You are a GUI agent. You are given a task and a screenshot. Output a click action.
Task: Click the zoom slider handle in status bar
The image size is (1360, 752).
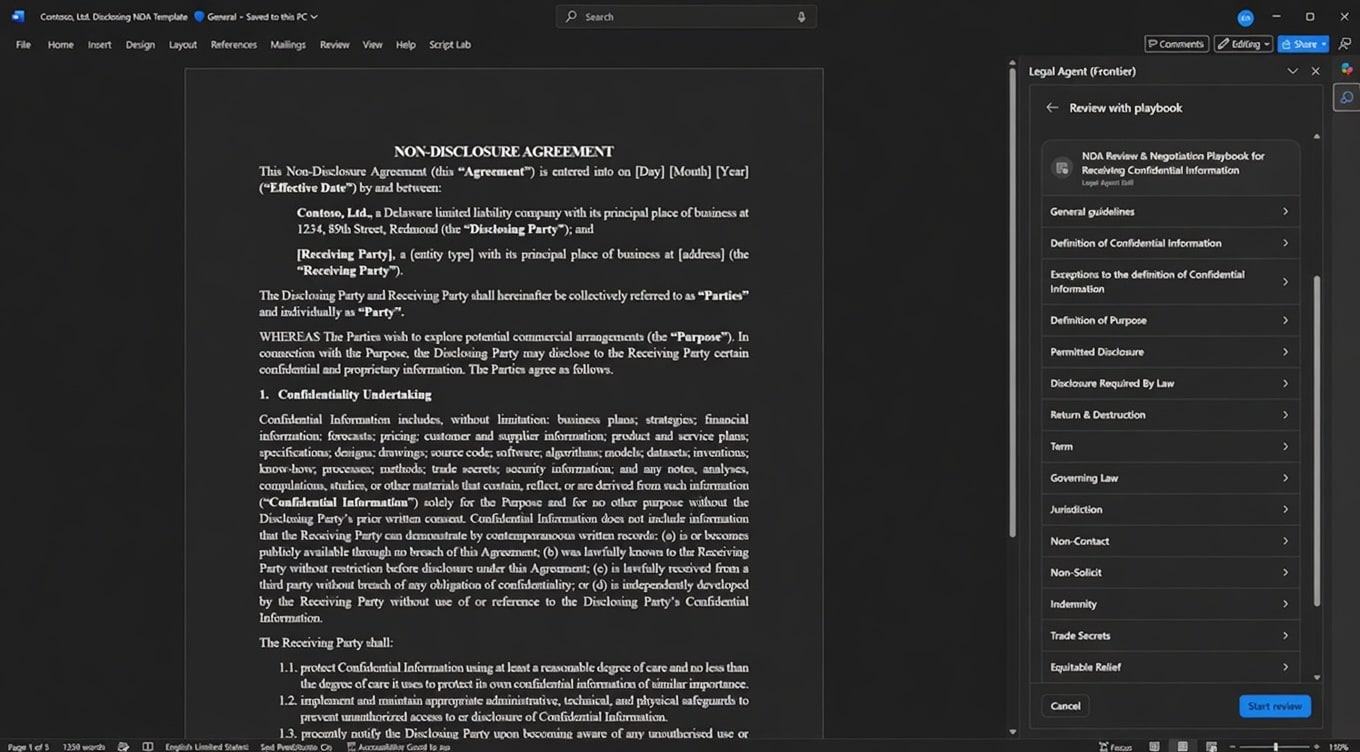pyautogui.click(x=1274, y=746)
